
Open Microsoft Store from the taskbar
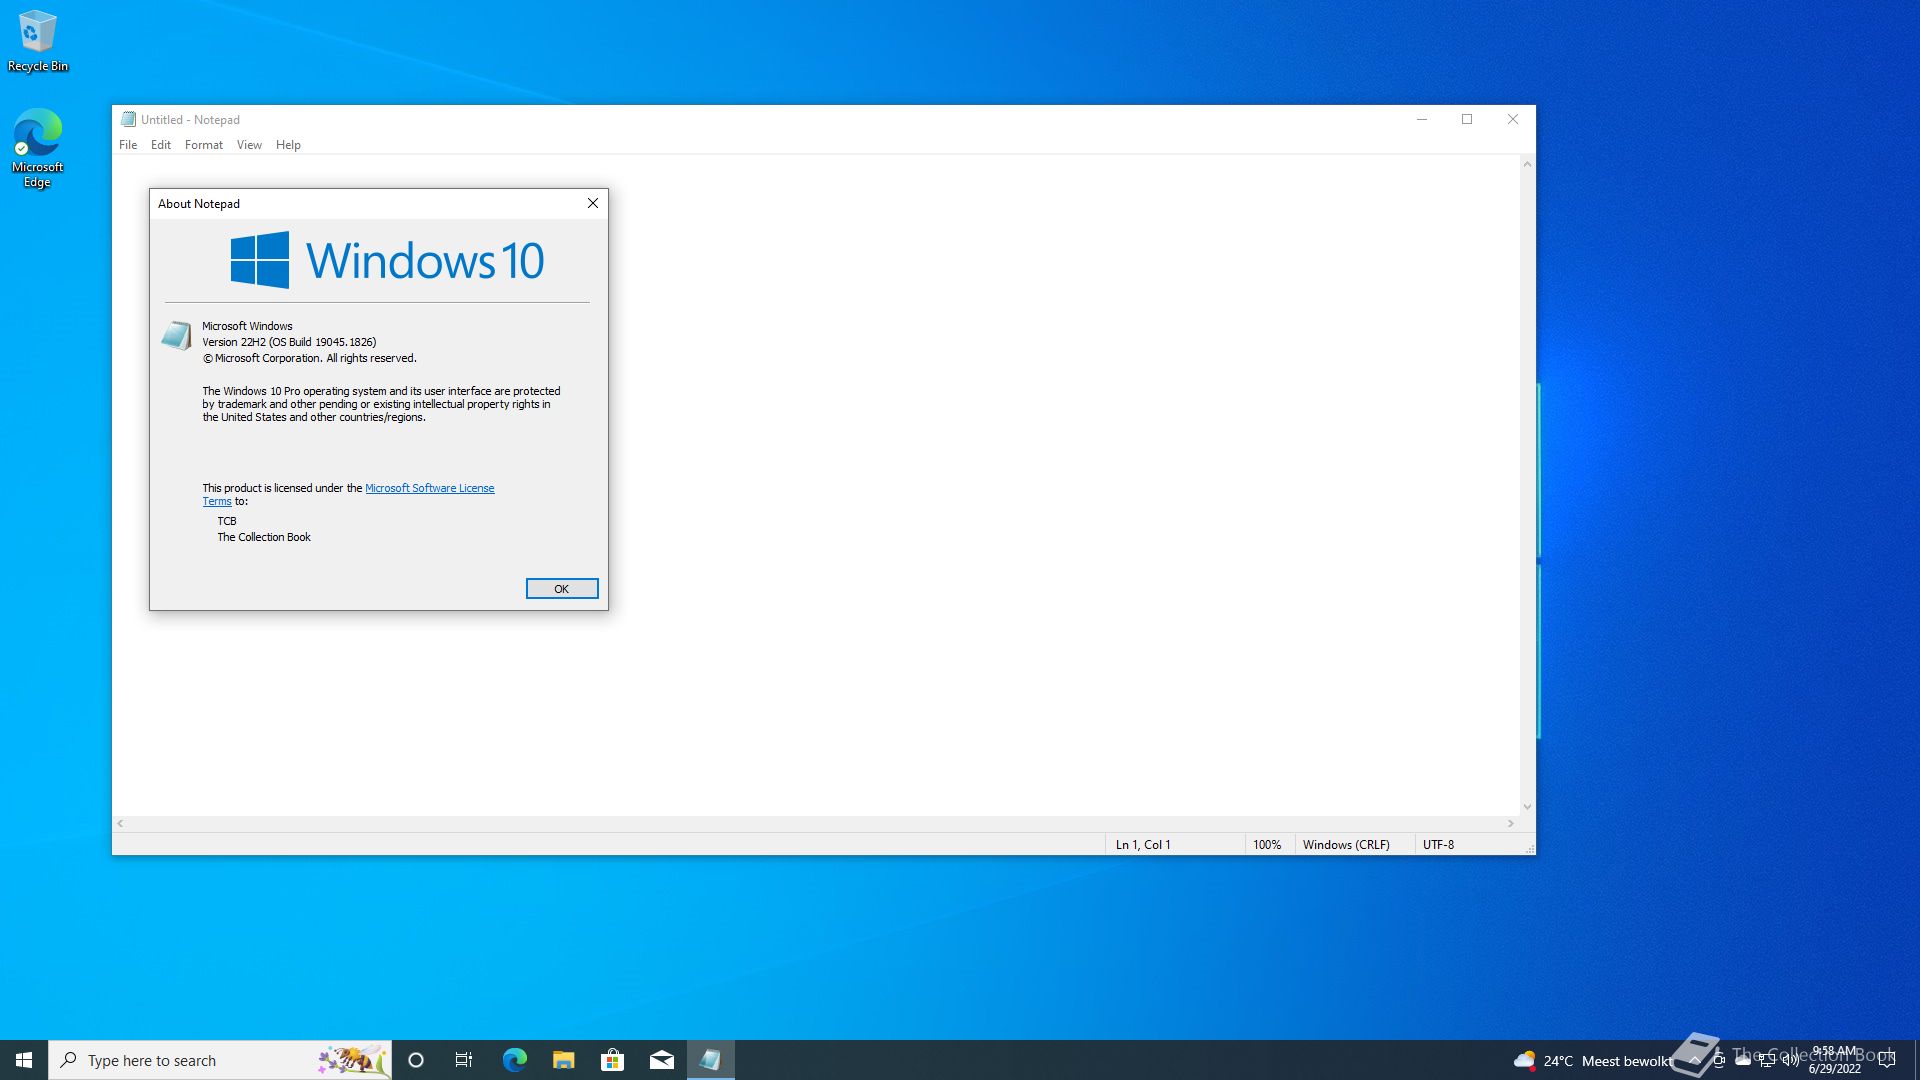(x=612, y=1060)
